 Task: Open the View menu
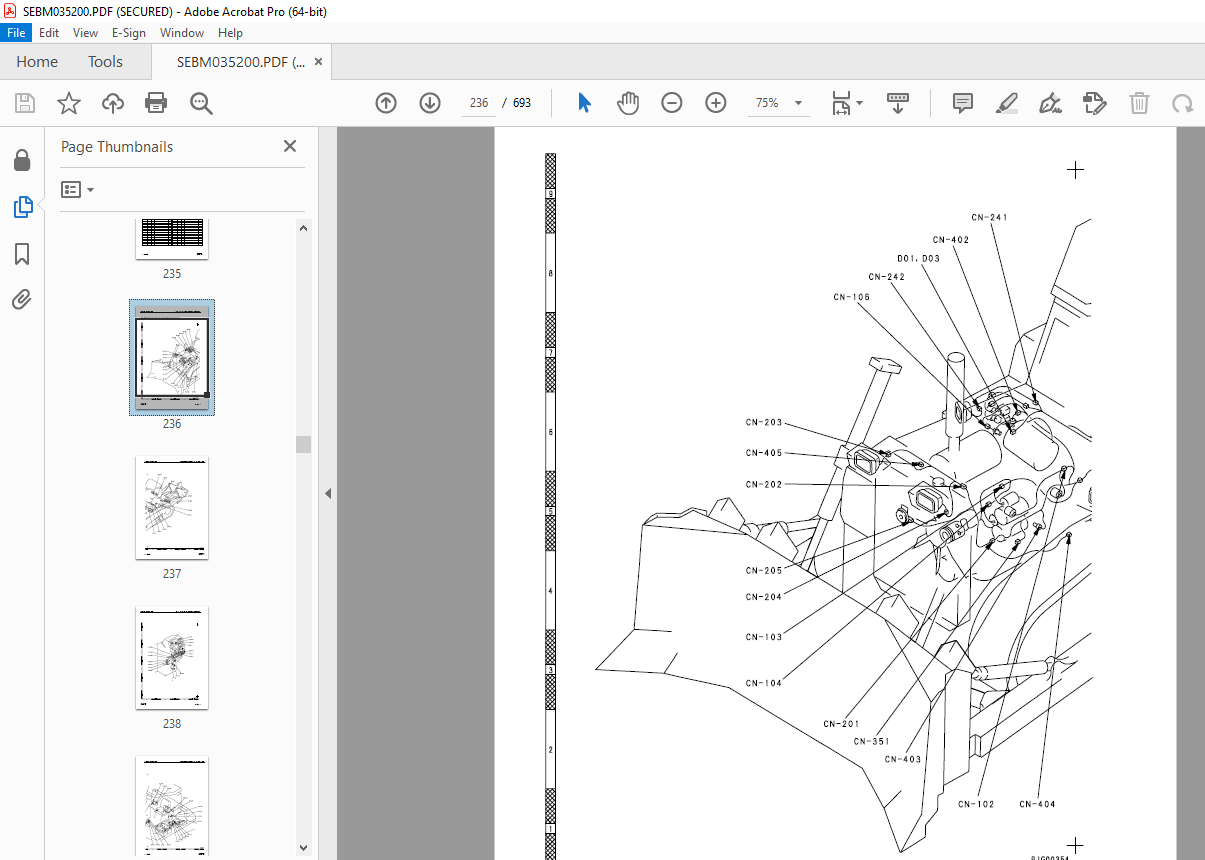coord(85,33)
